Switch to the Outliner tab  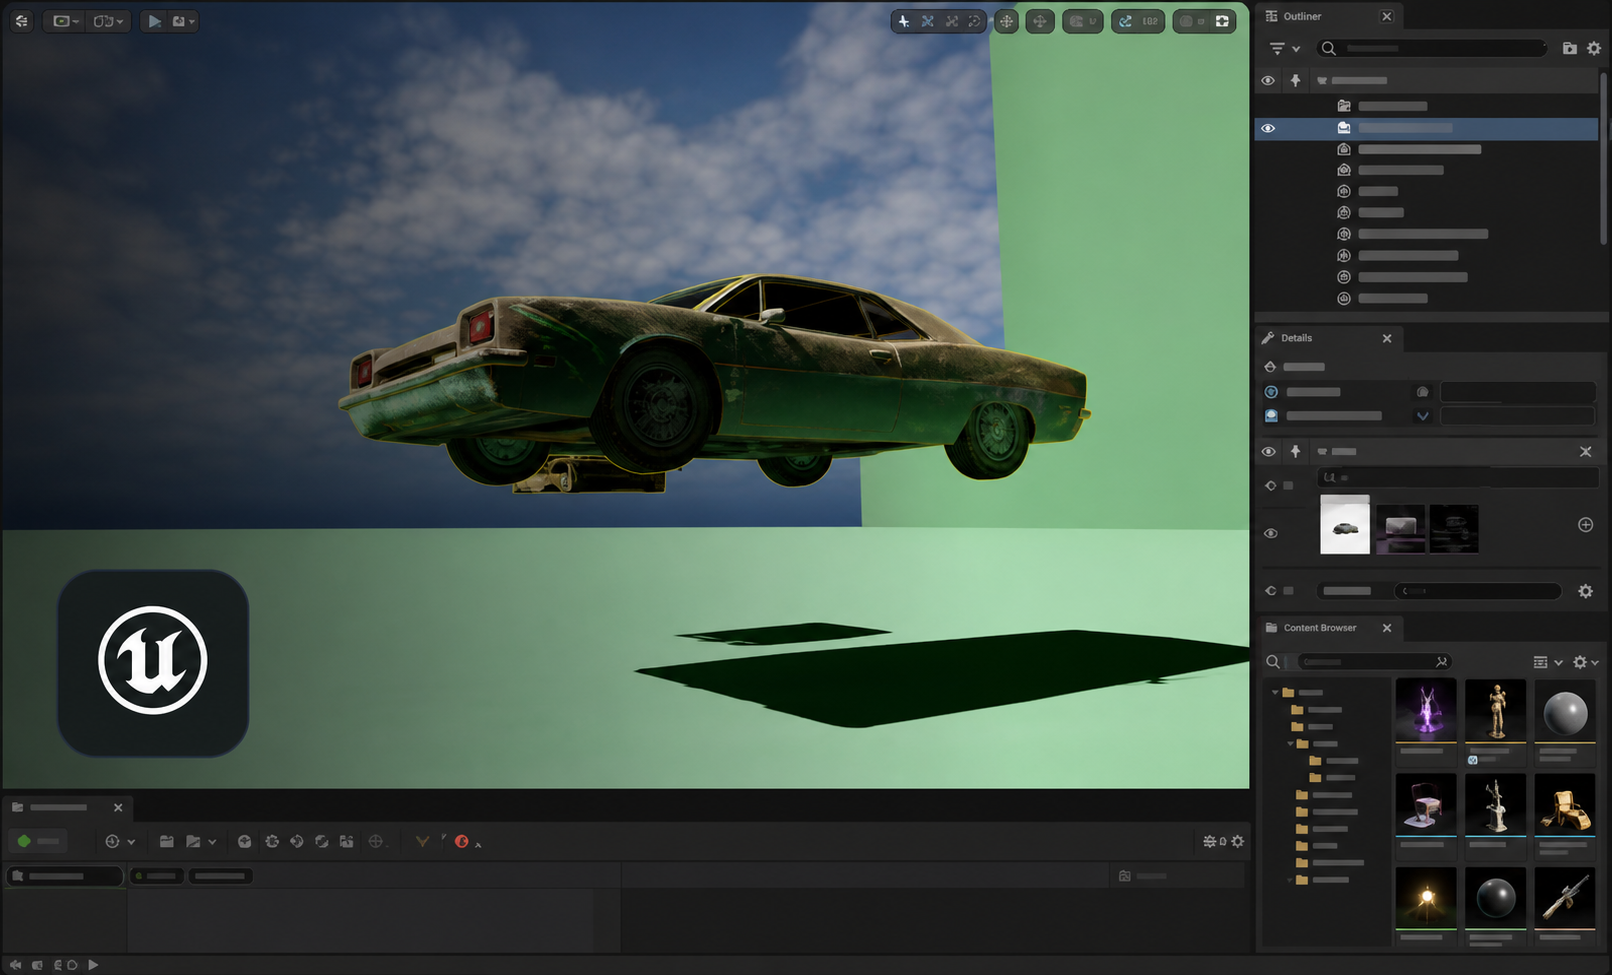[x=1303, y=16]
